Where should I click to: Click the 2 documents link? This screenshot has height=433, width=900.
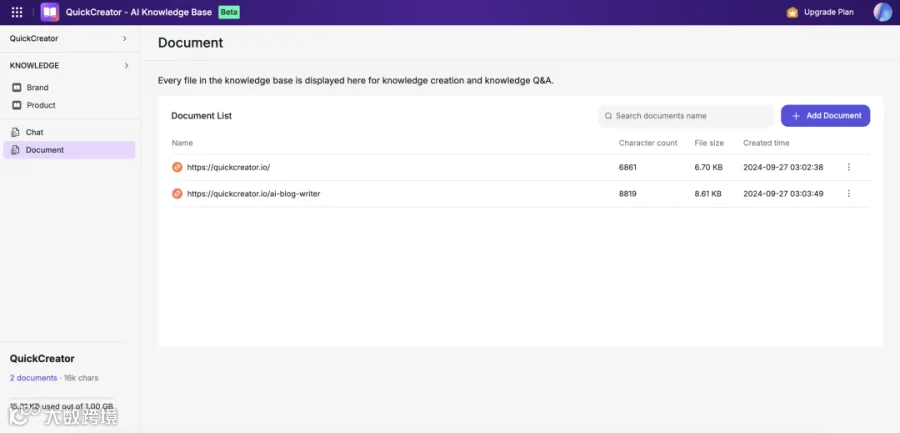pyautogui.click(x=33, y=378)
